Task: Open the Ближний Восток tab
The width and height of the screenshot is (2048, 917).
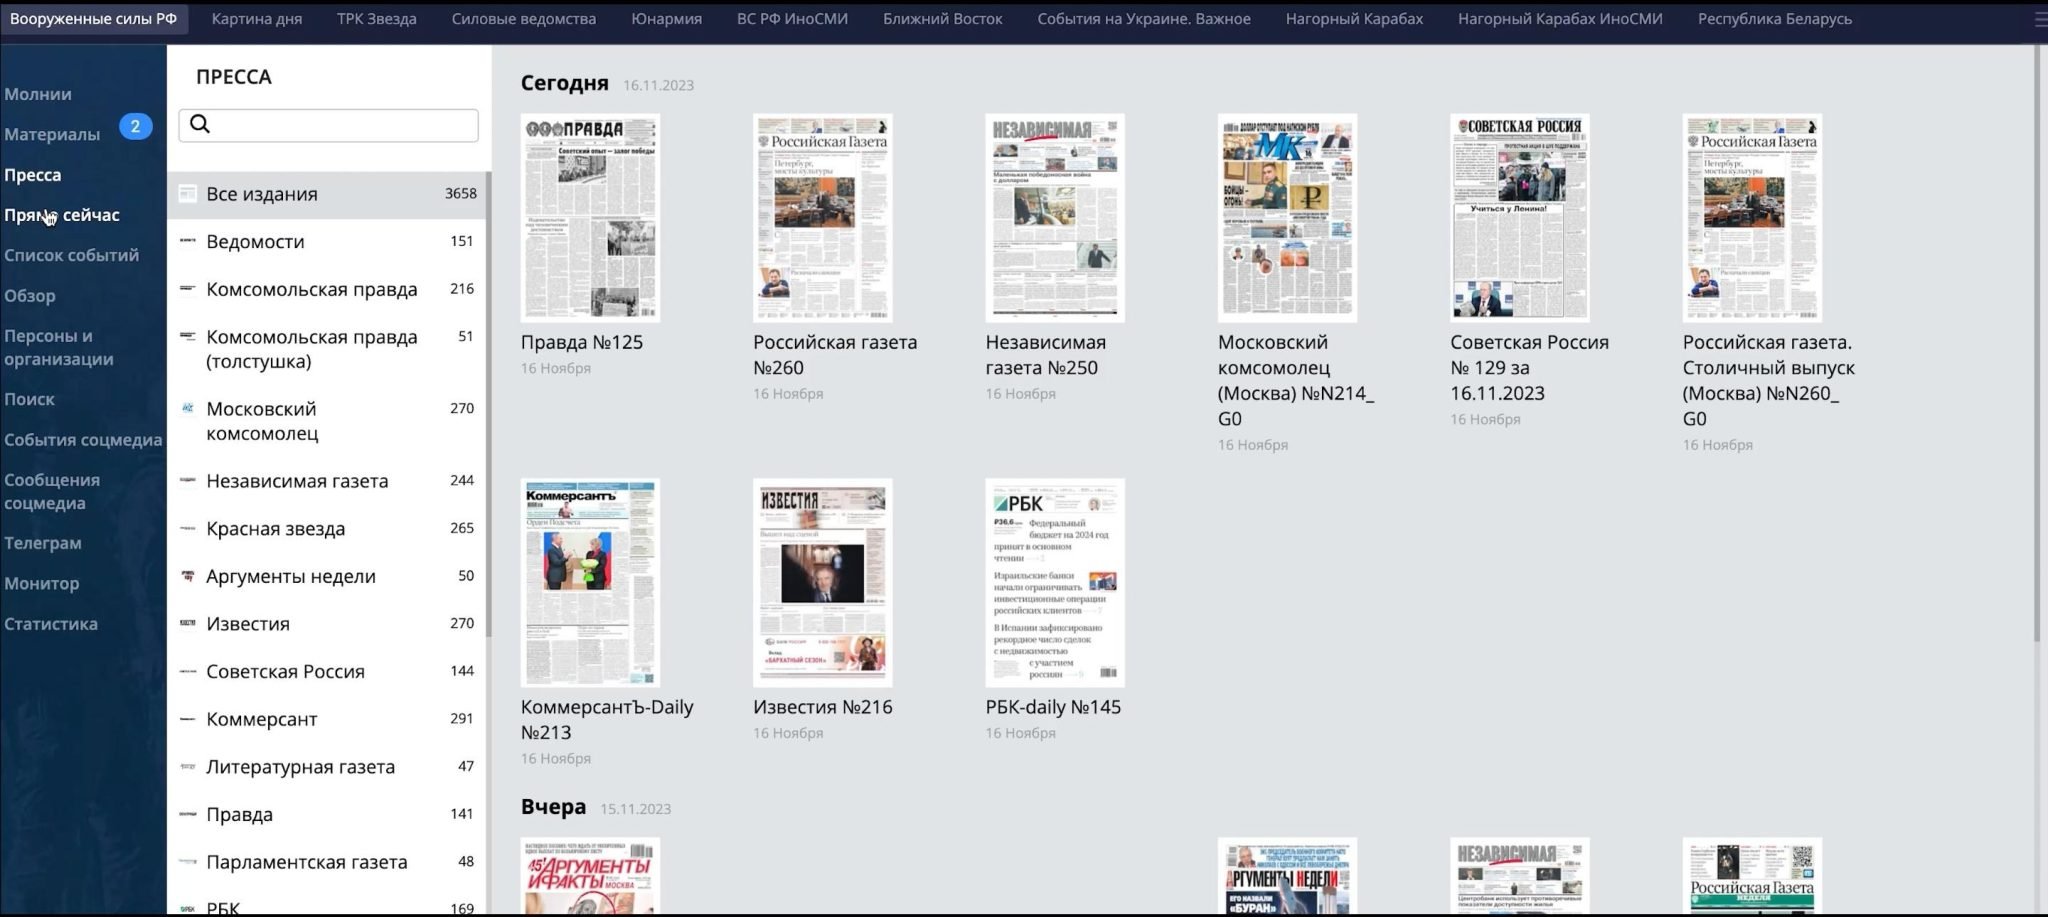Action: coord(942,19)
